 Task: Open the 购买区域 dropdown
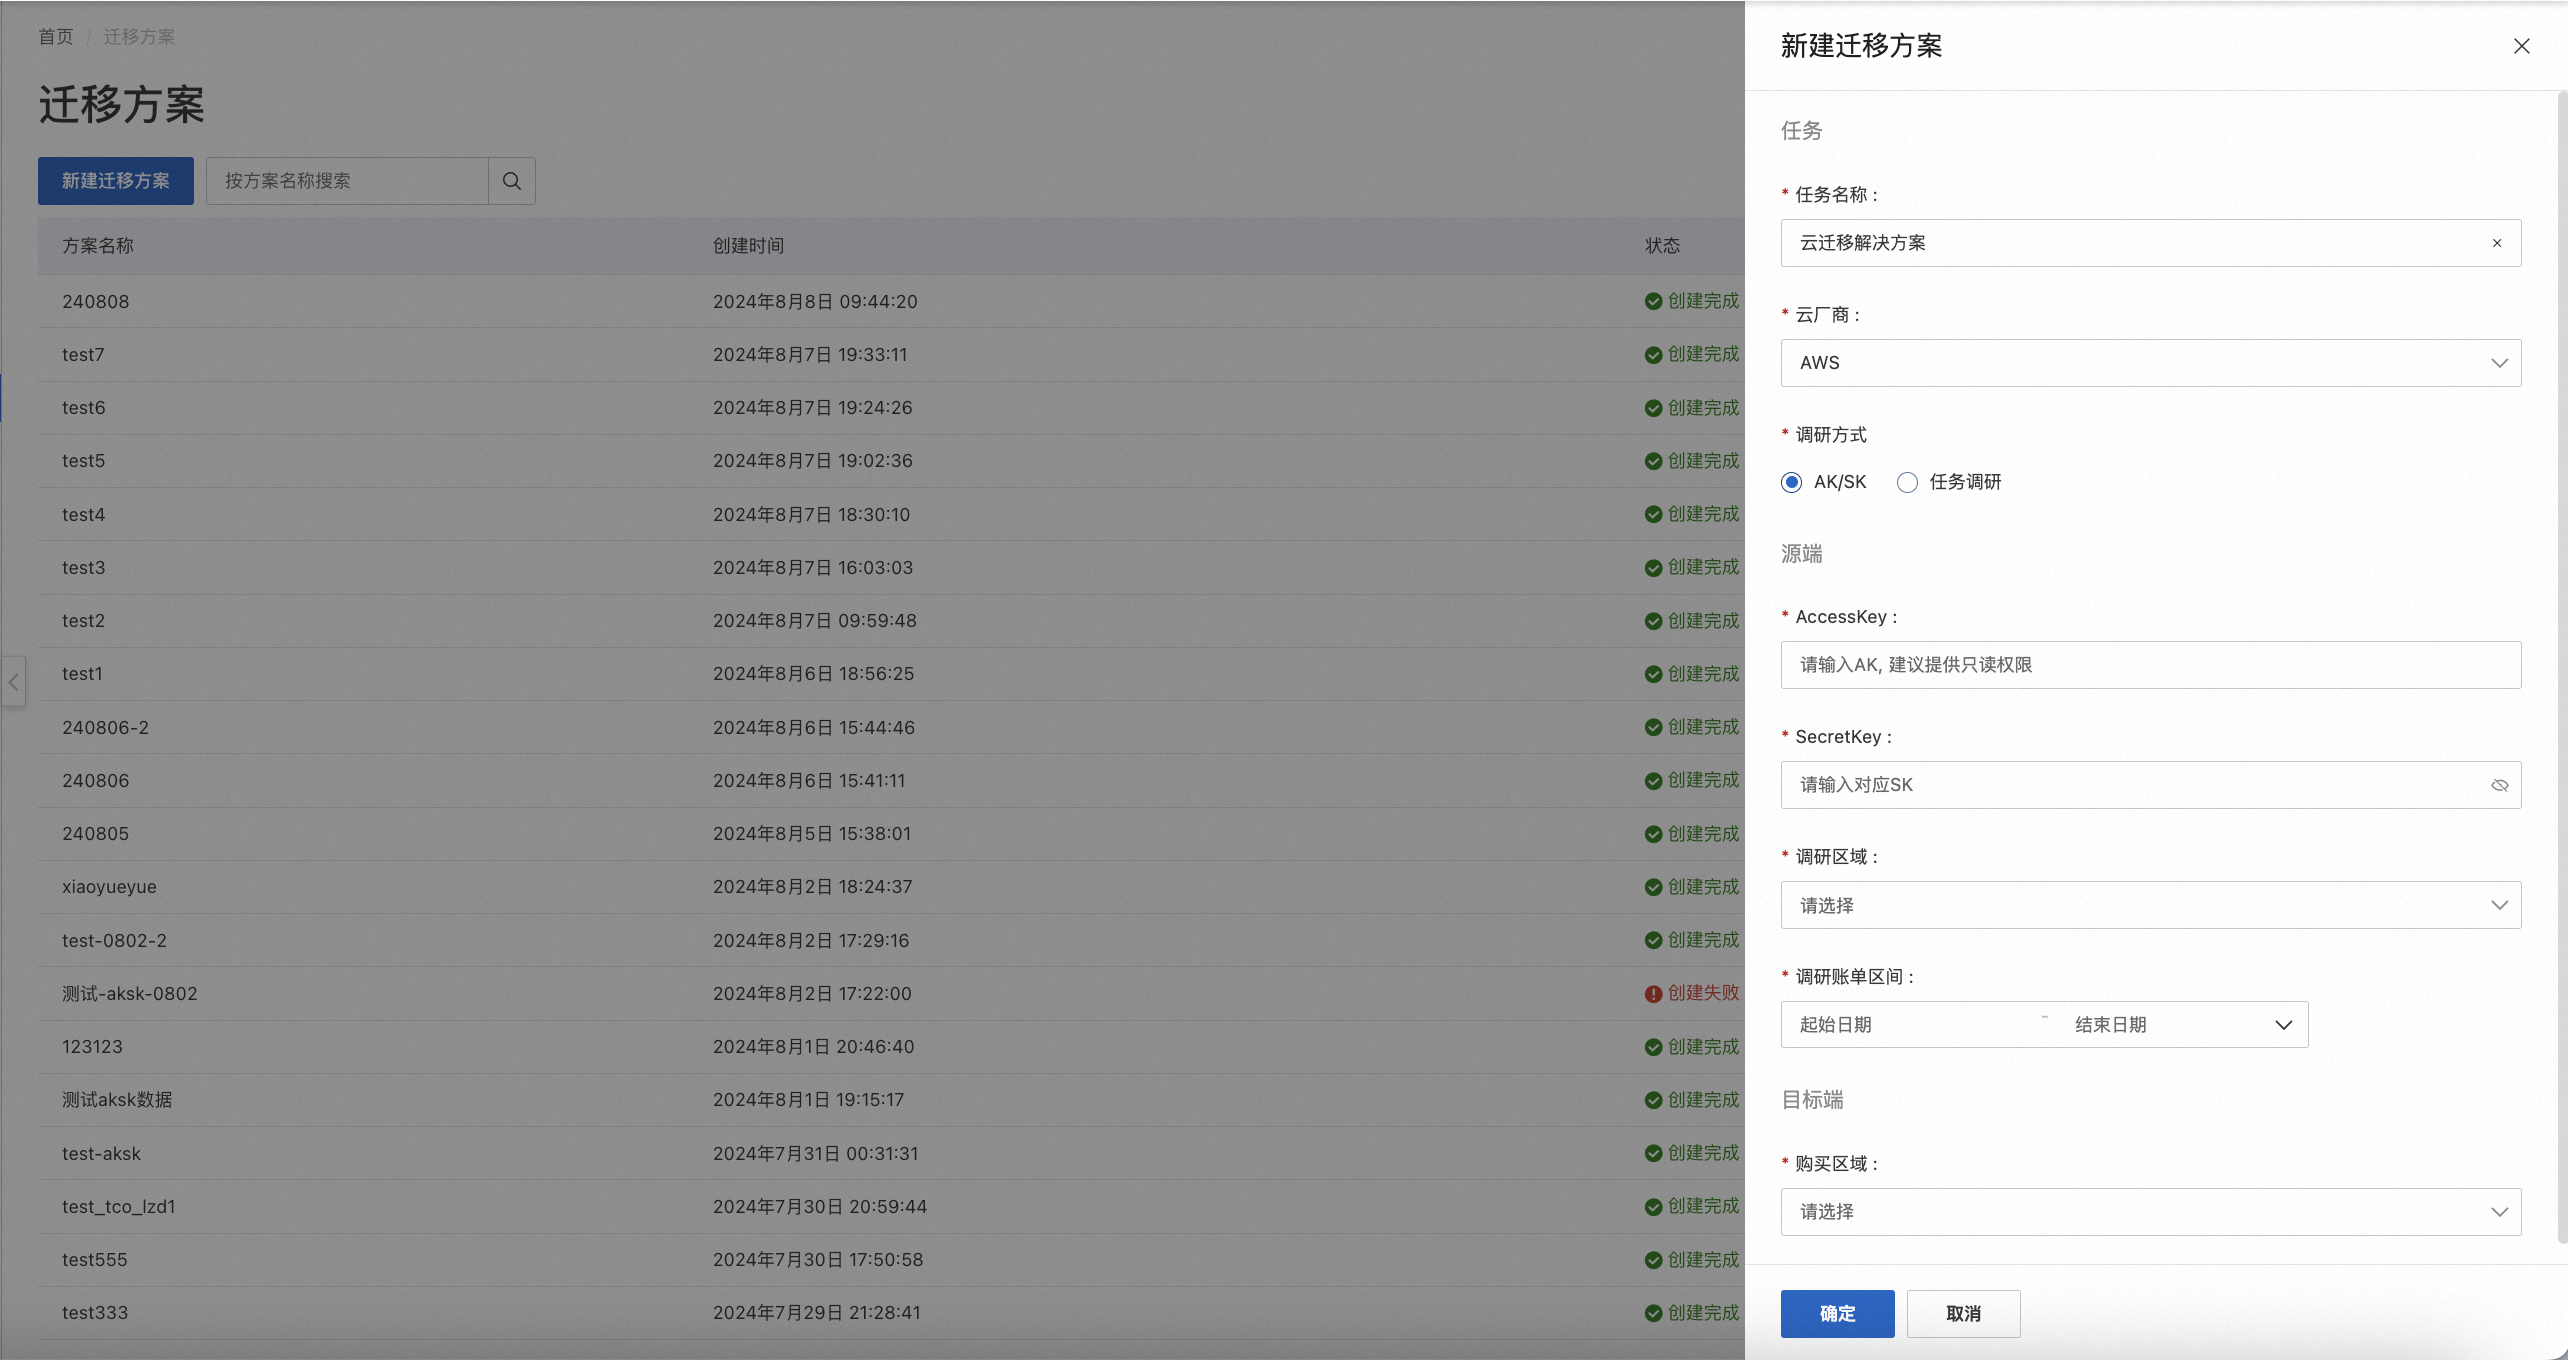coord(2150,1212)
